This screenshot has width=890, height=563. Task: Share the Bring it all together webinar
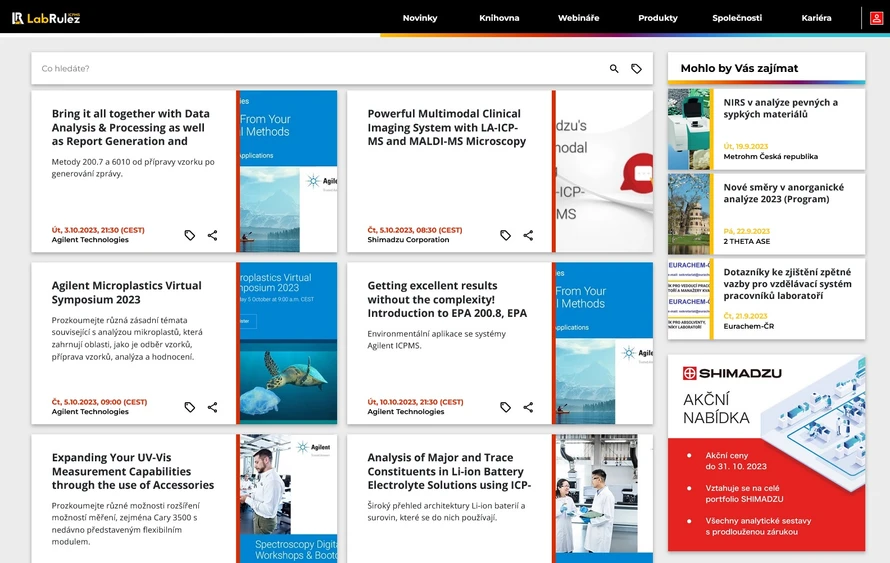tap(212, 235)
